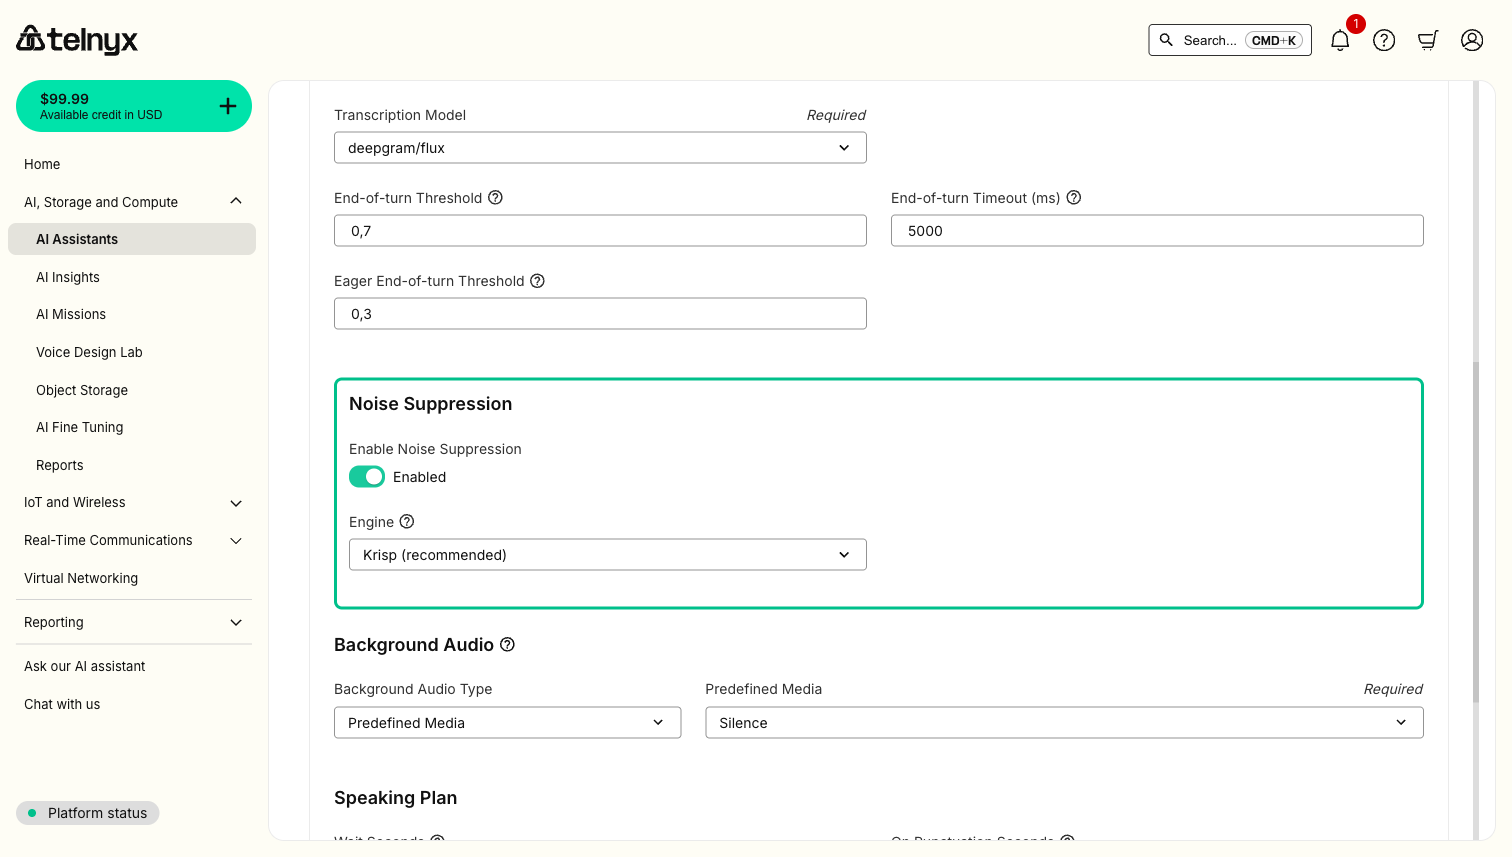The width and height of the screenshot is (1512, 857).
Task: Open the shopping cart icon
Action: 1428,40
